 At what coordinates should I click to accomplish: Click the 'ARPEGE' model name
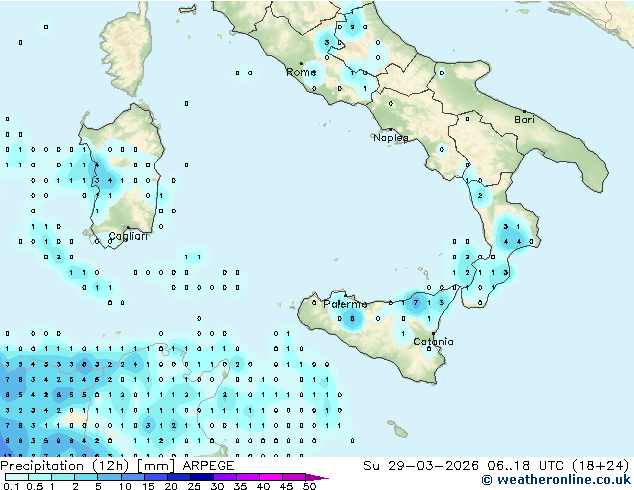tap(208, 466)
